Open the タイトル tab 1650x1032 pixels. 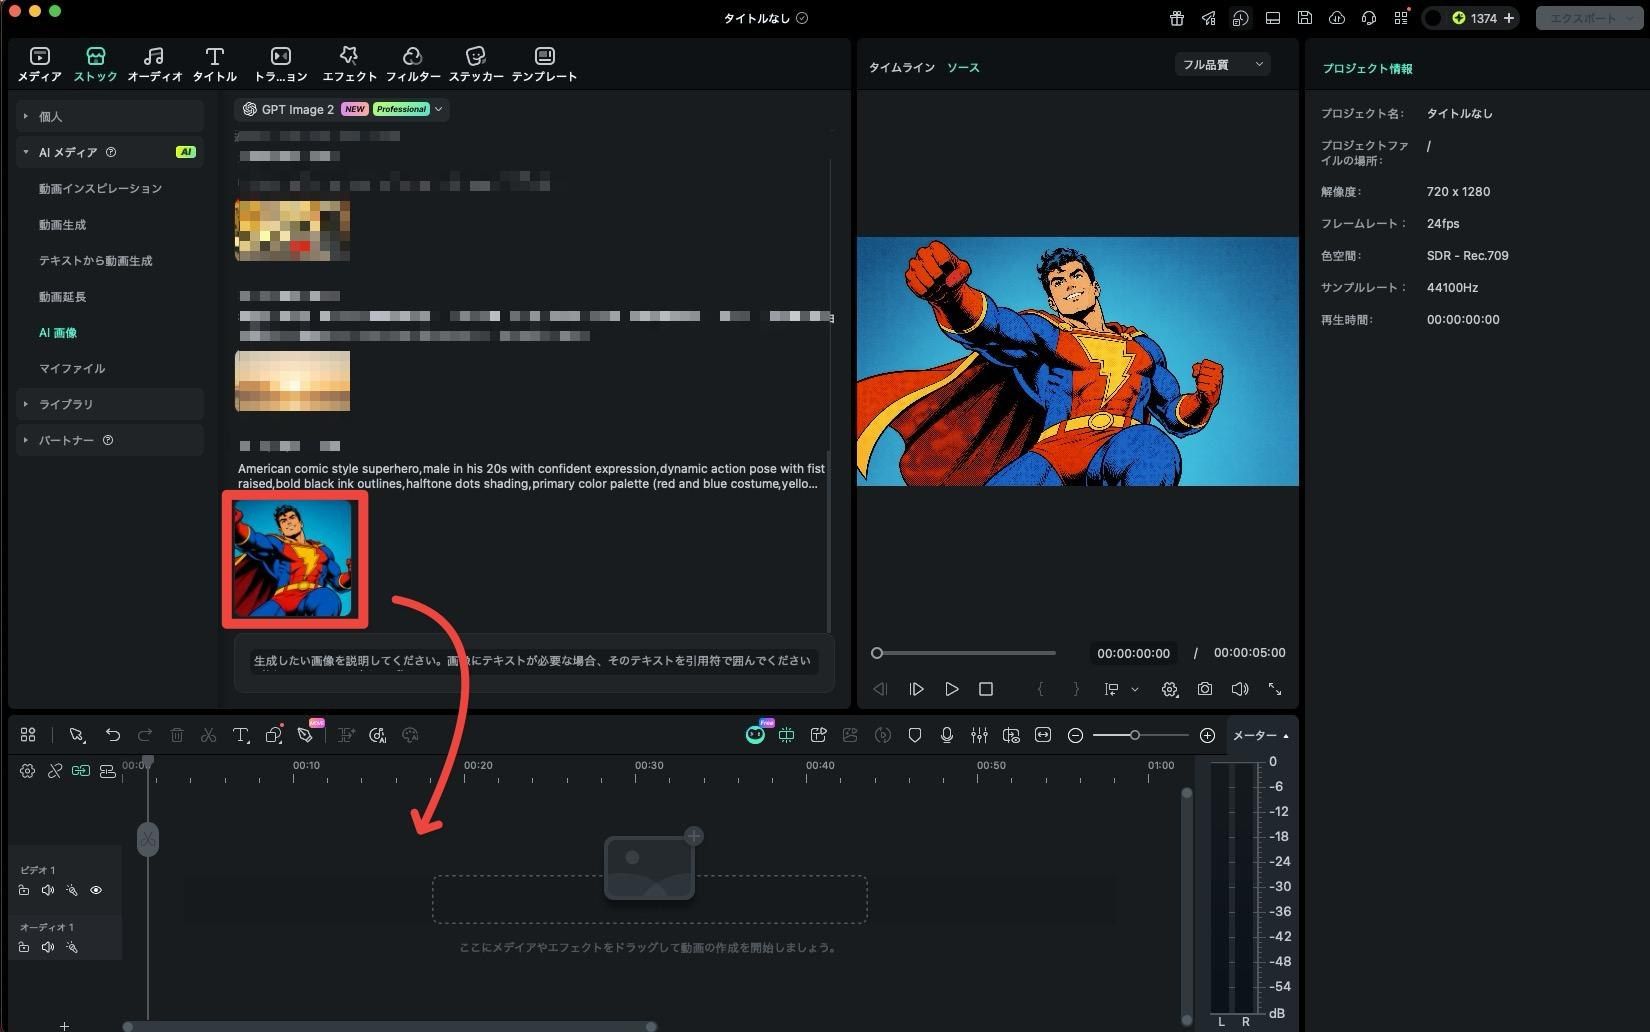pos(214,64)
